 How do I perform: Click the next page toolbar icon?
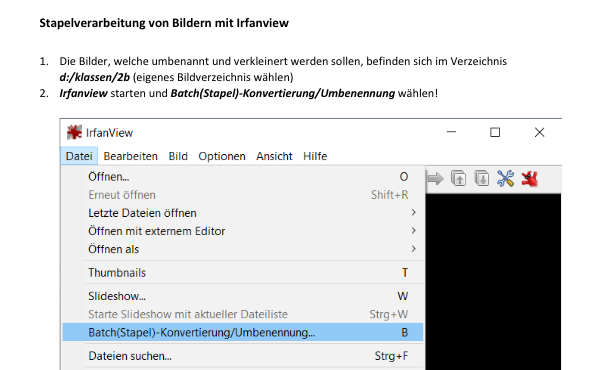tap(482, 178)
